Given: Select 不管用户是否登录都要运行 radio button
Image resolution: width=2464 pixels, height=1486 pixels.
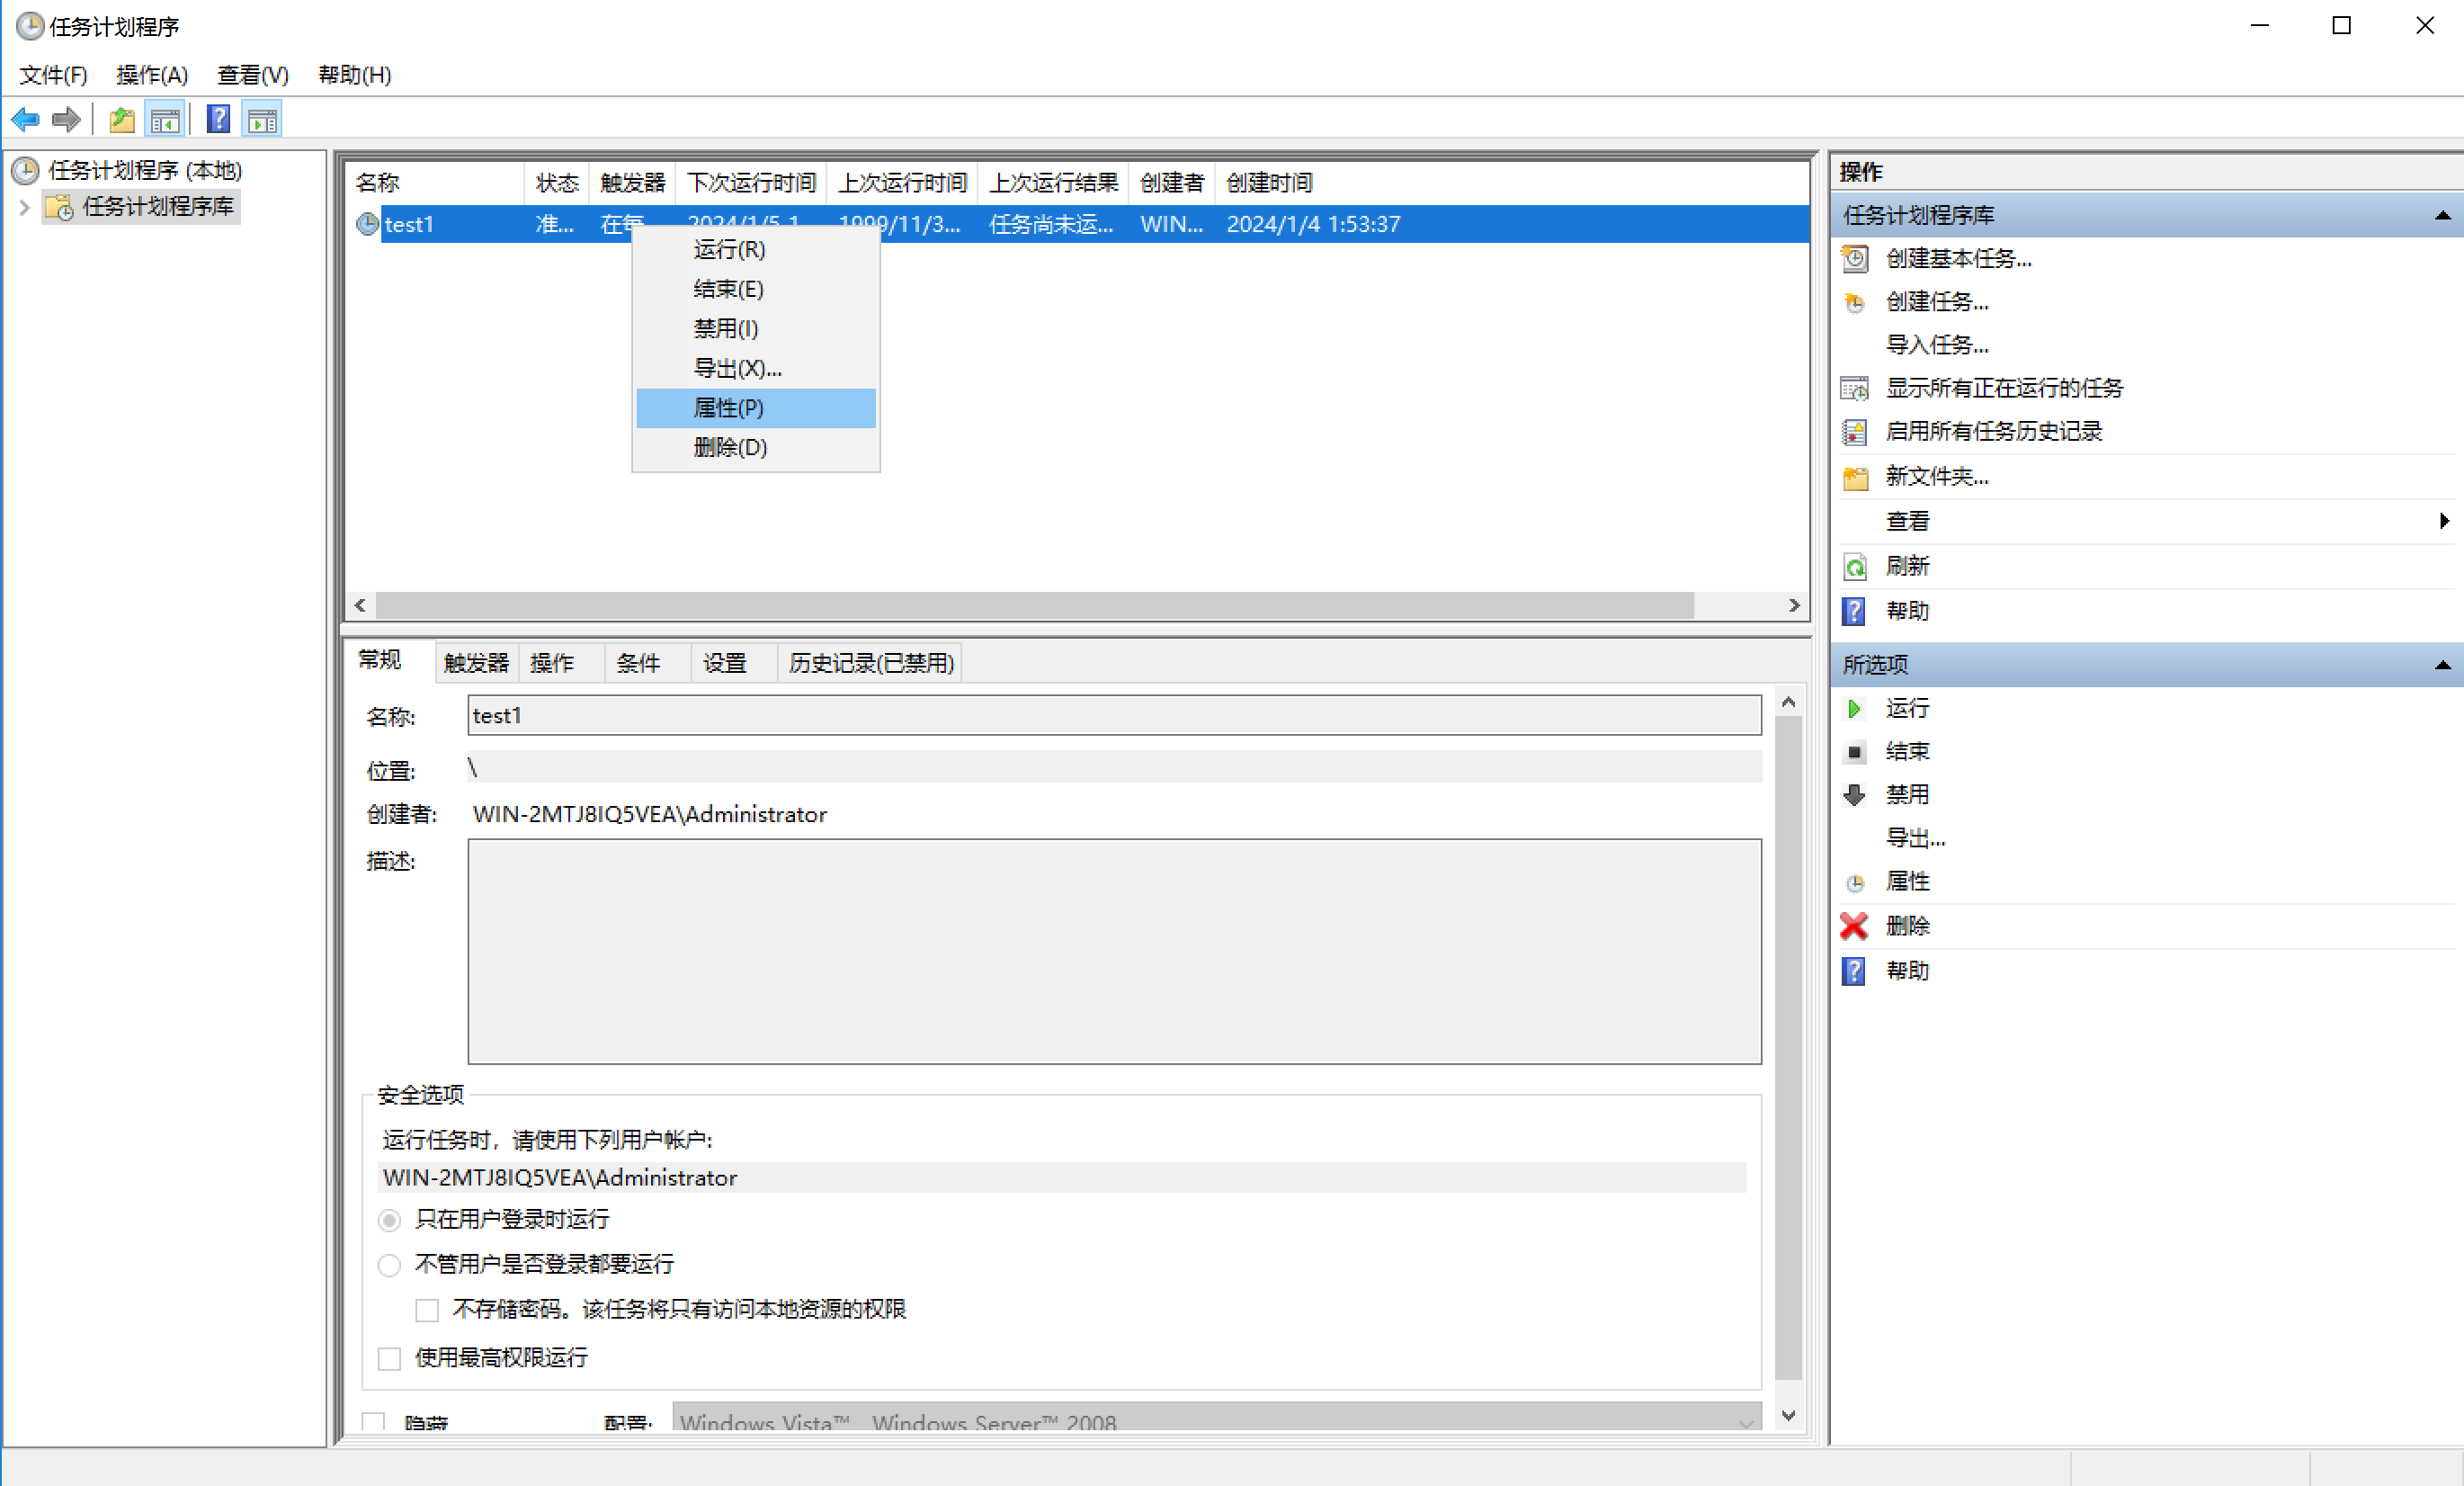Looking at the screenshot, I should point(389,1265).
